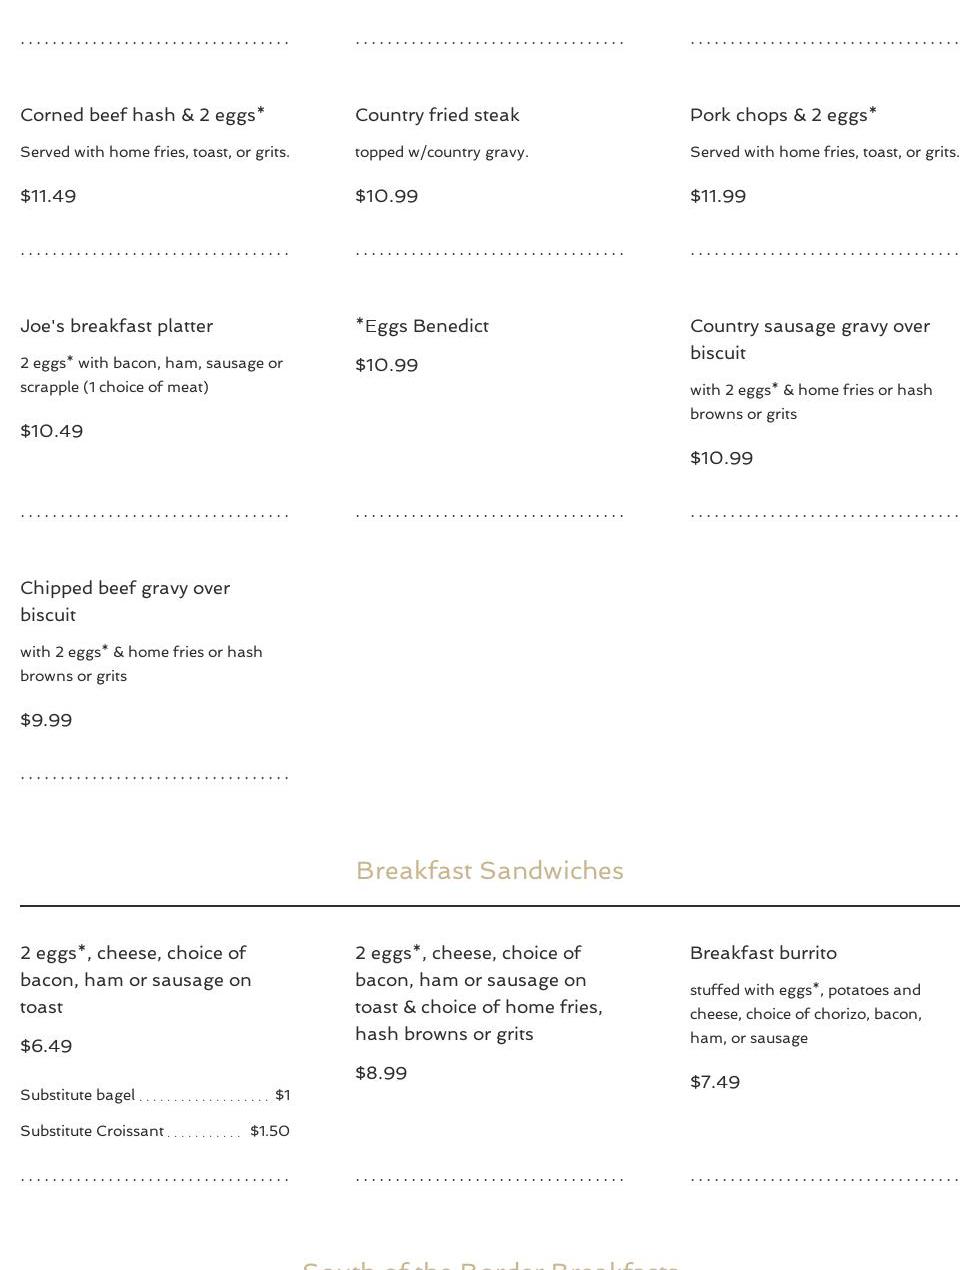Click the Substitute bagel add-on
The height and width of the screenshot is (1270, 965).
point(78,1095)
